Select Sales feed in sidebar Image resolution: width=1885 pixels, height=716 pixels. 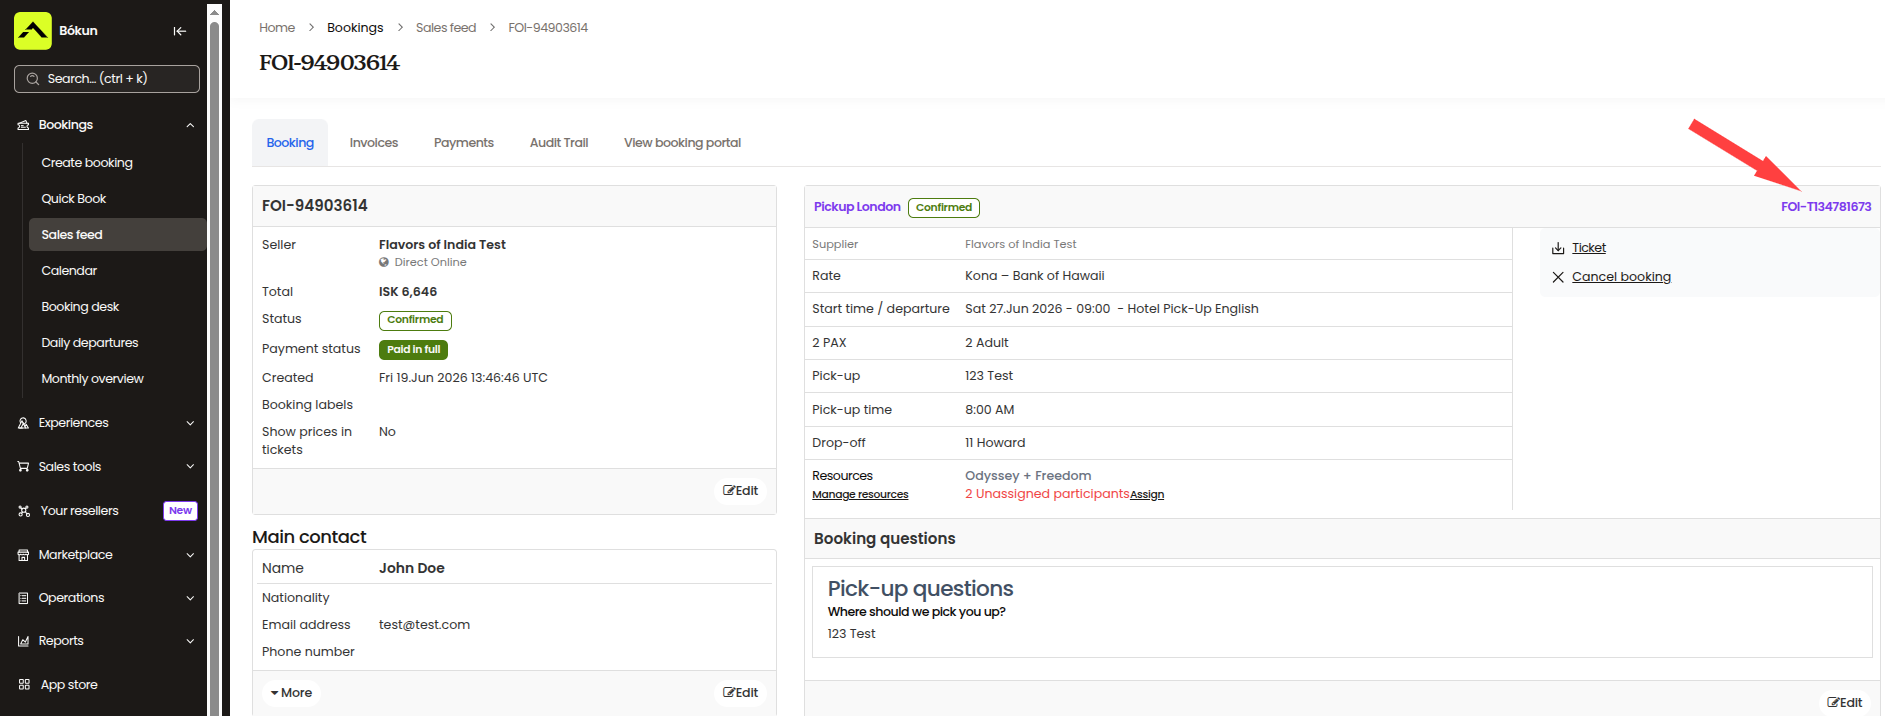click(118, 235)
